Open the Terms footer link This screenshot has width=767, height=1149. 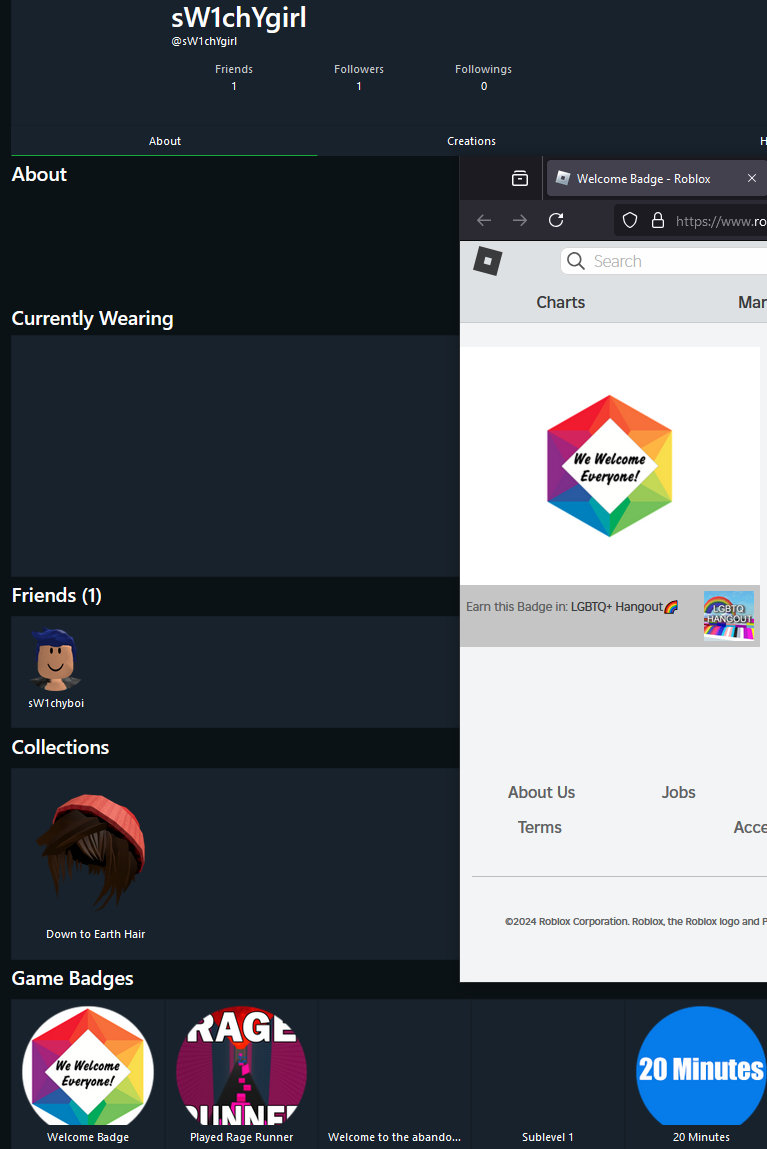point(540,827)
